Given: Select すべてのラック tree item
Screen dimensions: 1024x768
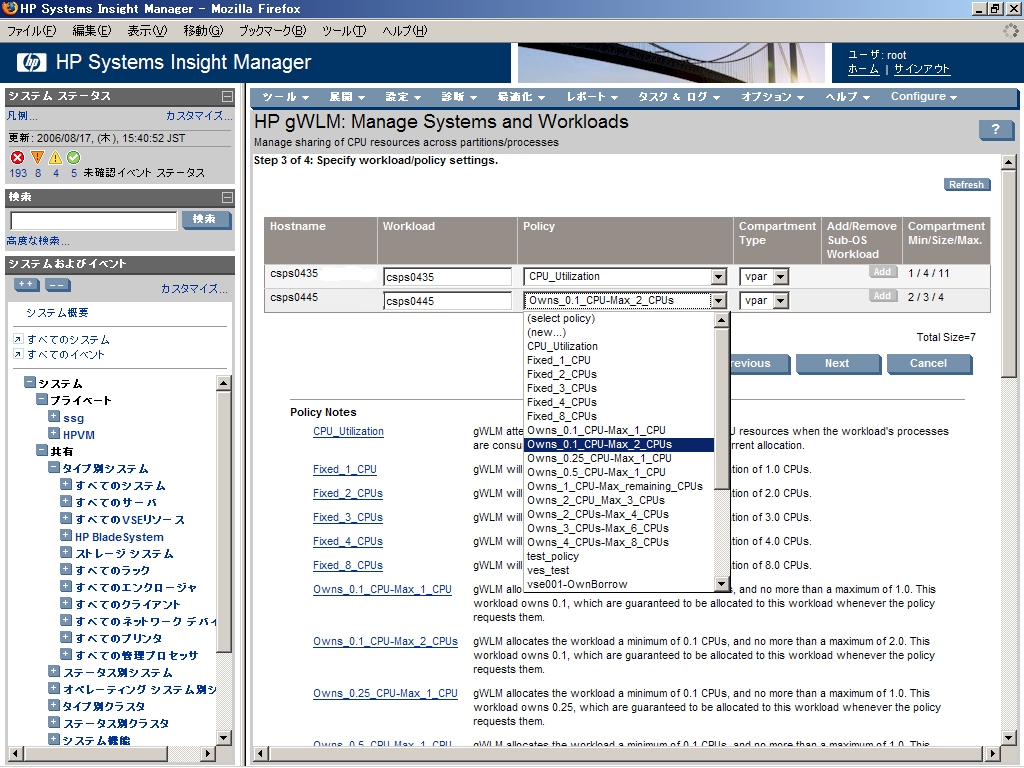Looking at the screenshot, I should click(x=112, y=570).
